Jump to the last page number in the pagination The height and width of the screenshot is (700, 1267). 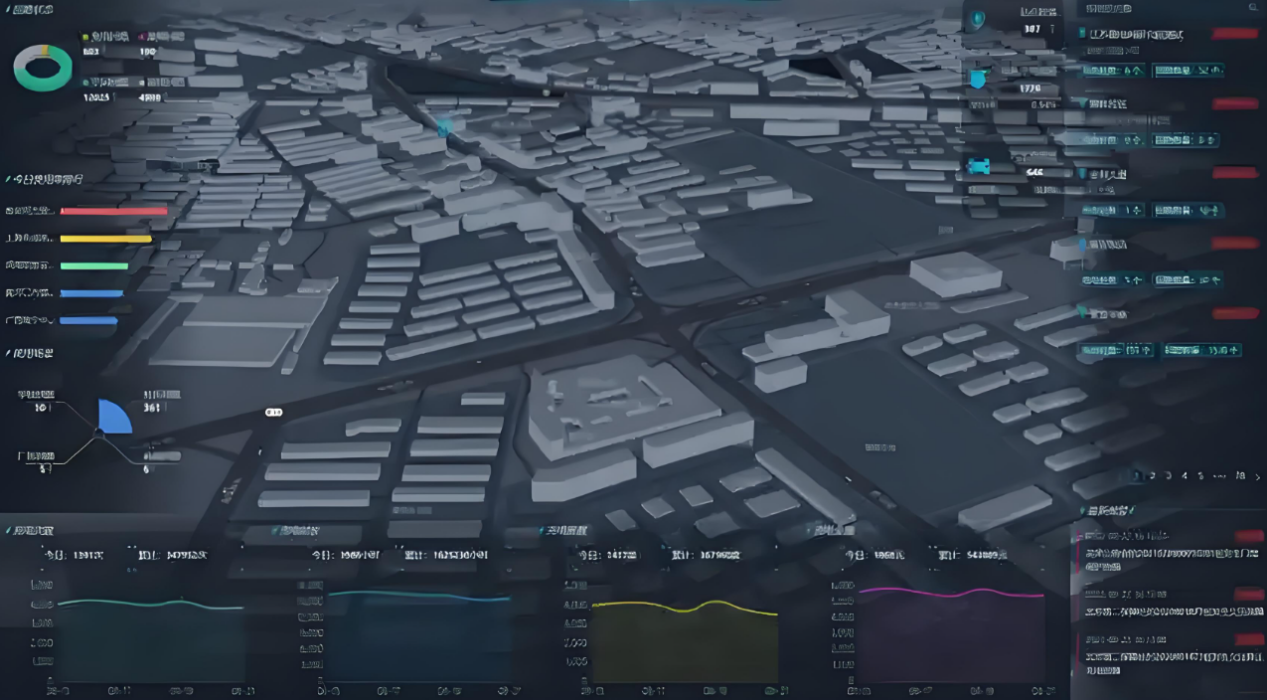(x=1240, y=476)
